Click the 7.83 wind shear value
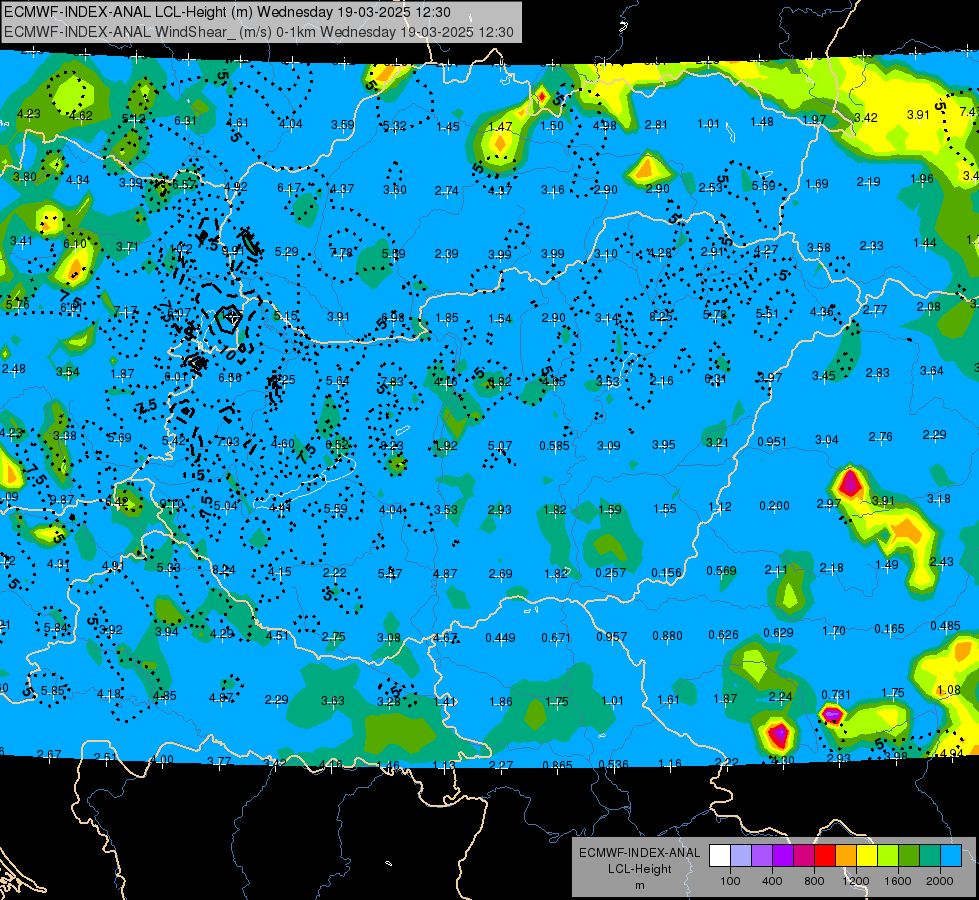979x900 pixels. pyautogui.click(x=391, y=382)
